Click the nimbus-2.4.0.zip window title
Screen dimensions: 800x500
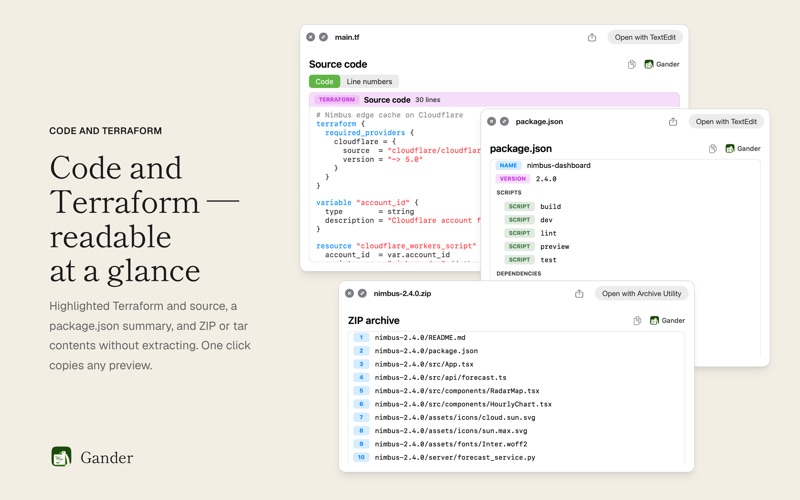[402, 293]
